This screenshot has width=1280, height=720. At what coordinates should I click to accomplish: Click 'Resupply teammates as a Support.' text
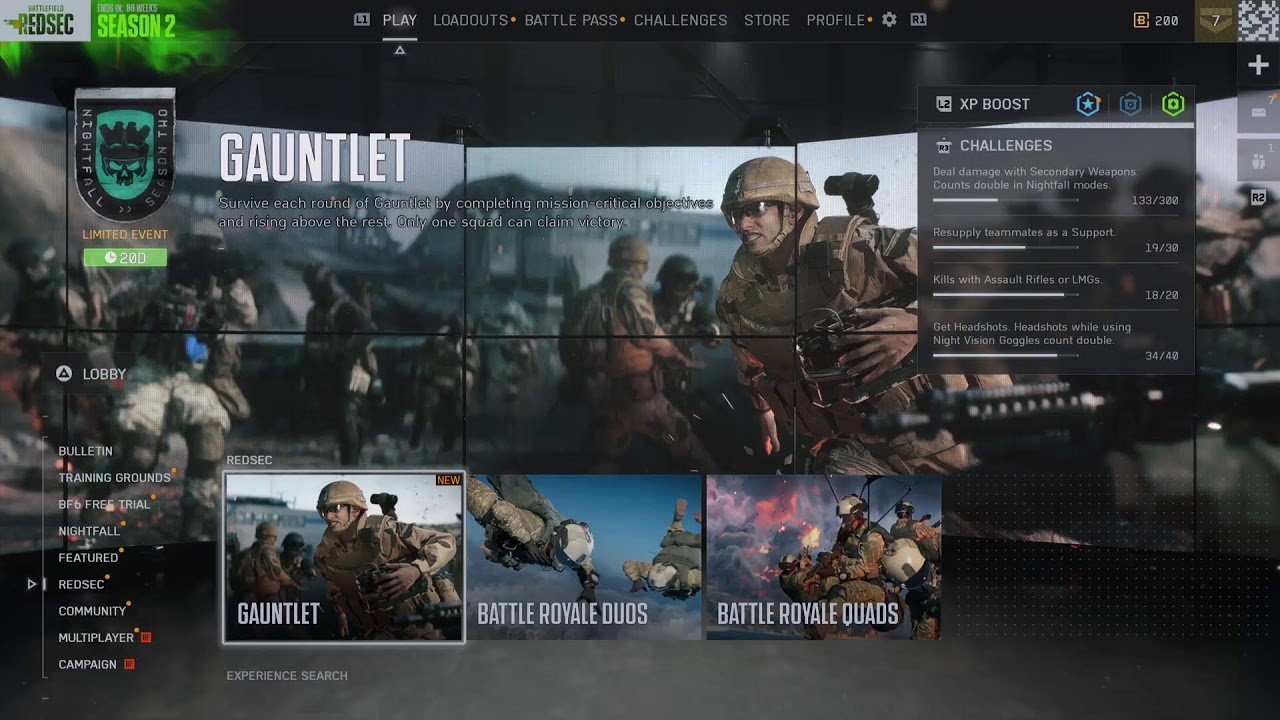[1024, 232]
